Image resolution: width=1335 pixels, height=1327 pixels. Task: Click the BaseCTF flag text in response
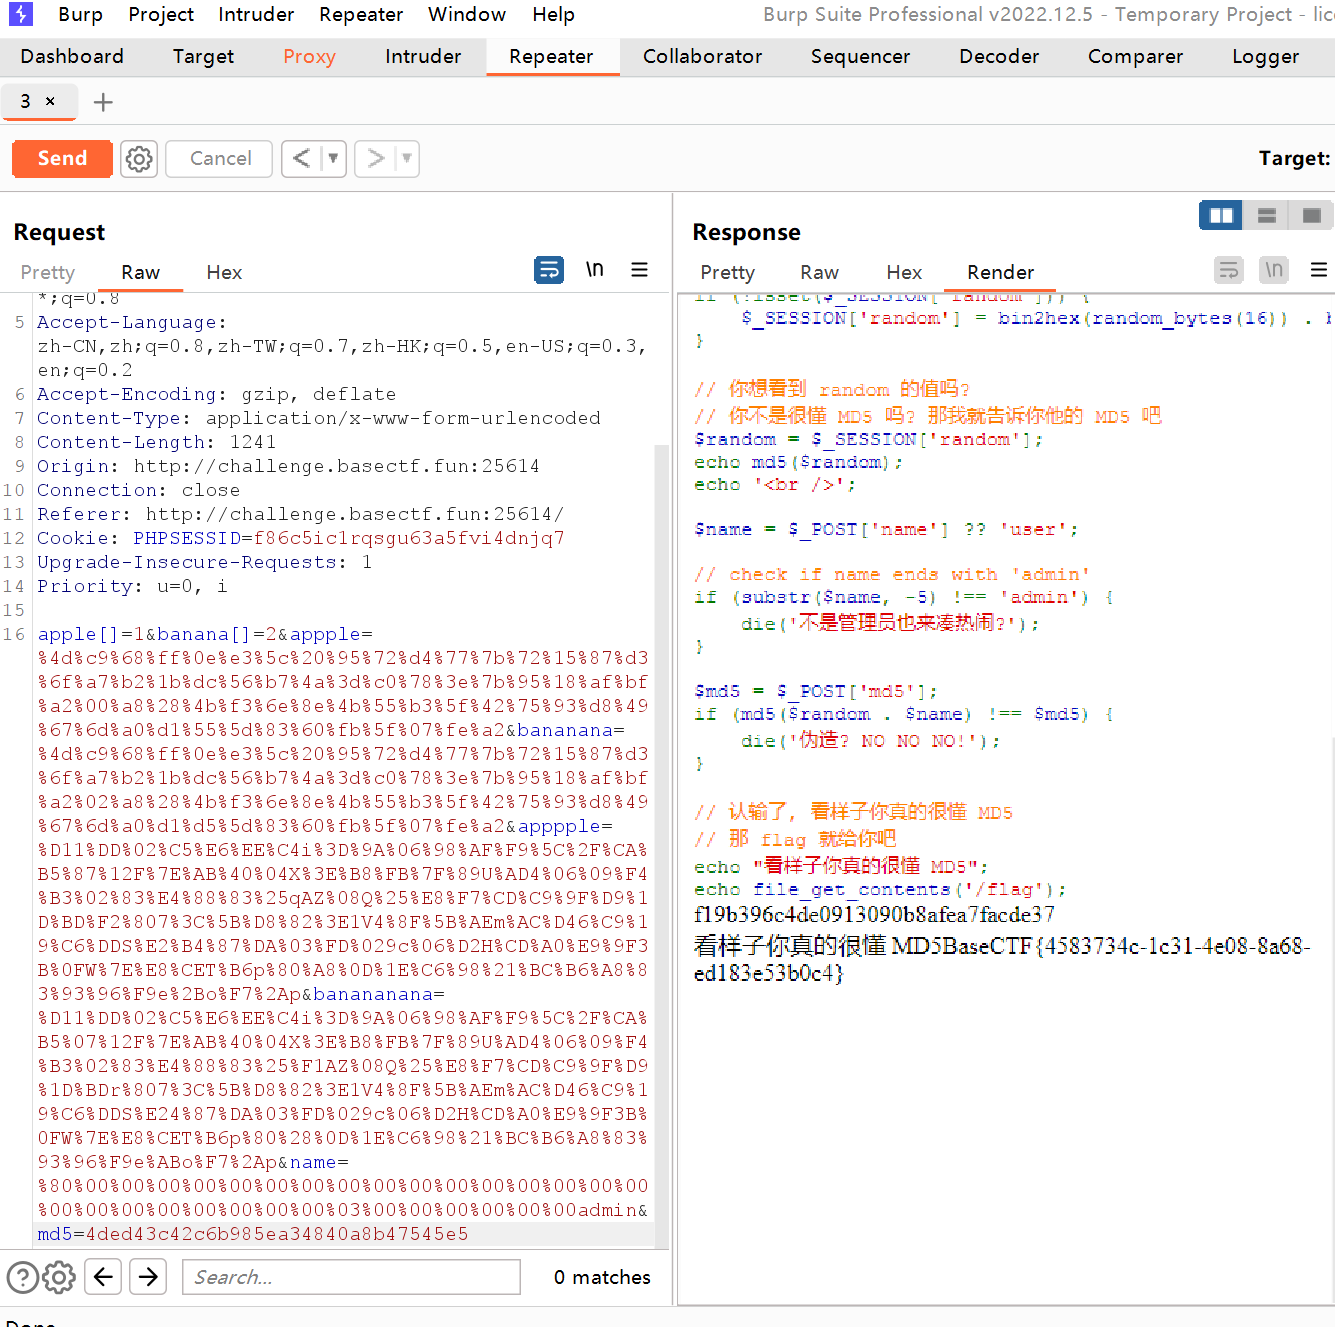(1002, 958)
